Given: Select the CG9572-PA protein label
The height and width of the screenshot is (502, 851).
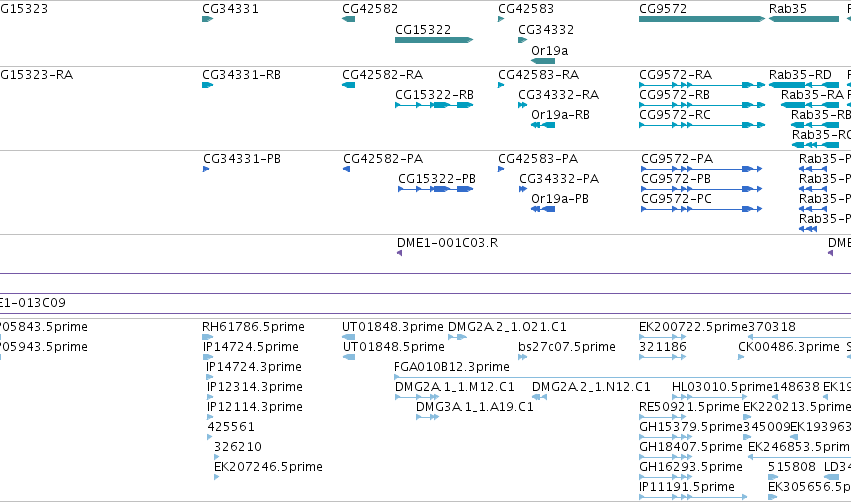Looking at the screenshot, I should pyautogui.click(x=677, y=159).
